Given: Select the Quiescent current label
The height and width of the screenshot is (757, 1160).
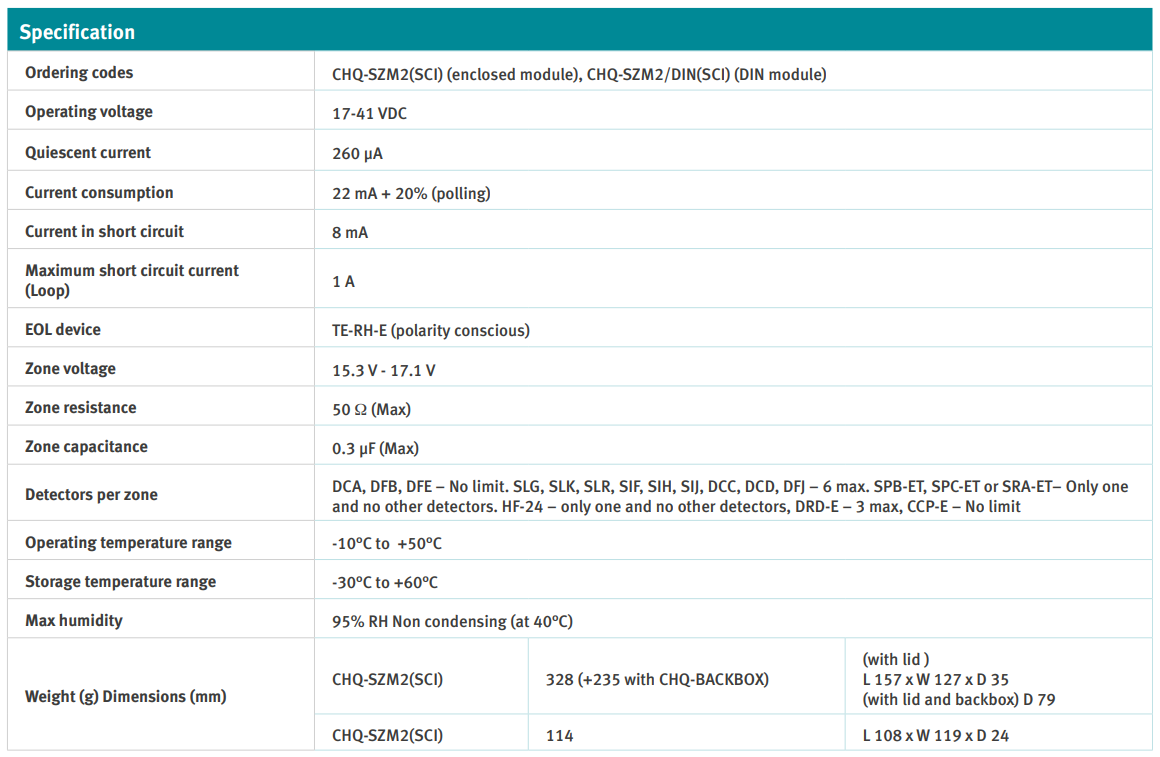Looking at the screenshot, I should click(88, 153).
